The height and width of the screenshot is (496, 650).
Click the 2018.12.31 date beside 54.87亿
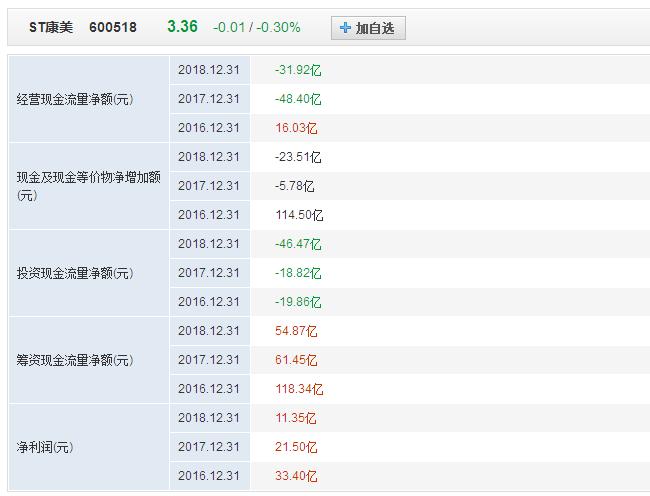(209, 331)
